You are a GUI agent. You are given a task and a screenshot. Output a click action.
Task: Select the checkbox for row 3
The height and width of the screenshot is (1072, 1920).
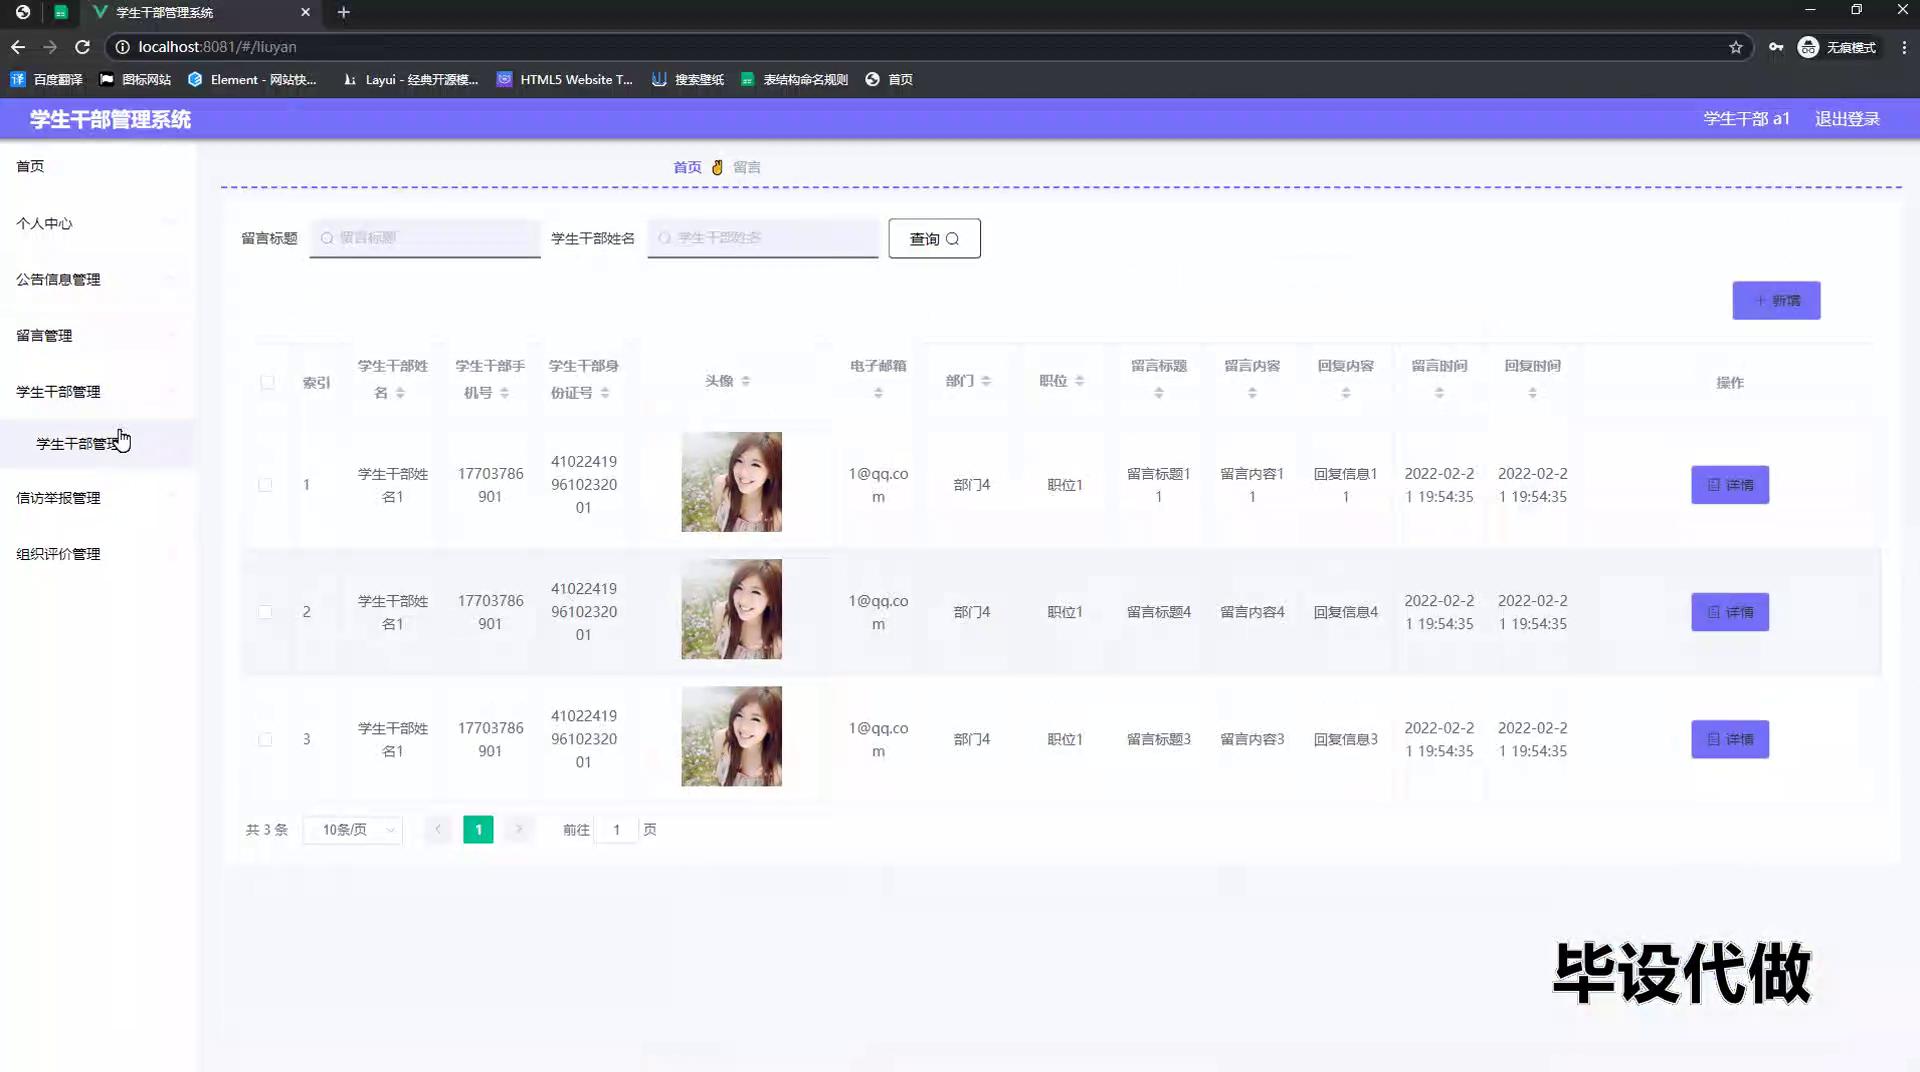click(265, 740)
